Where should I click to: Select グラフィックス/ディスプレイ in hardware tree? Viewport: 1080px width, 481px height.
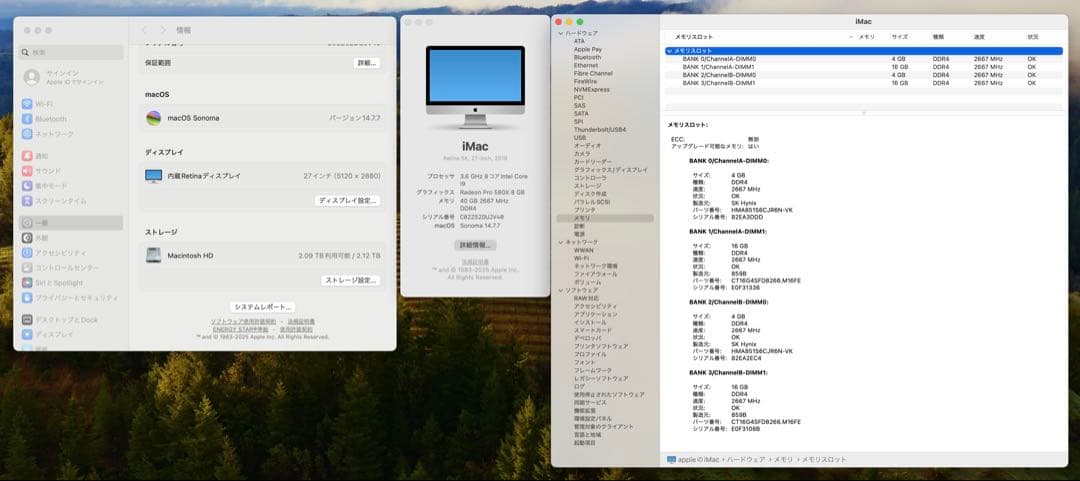click(x=611, y=170)
